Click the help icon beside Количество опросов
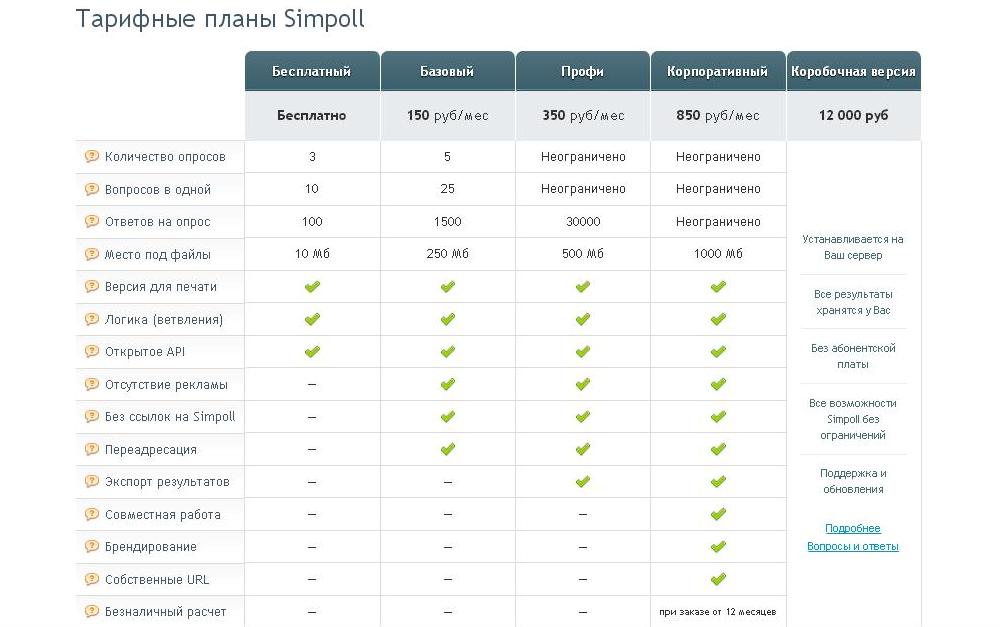1000x627 pixels. 92,157
